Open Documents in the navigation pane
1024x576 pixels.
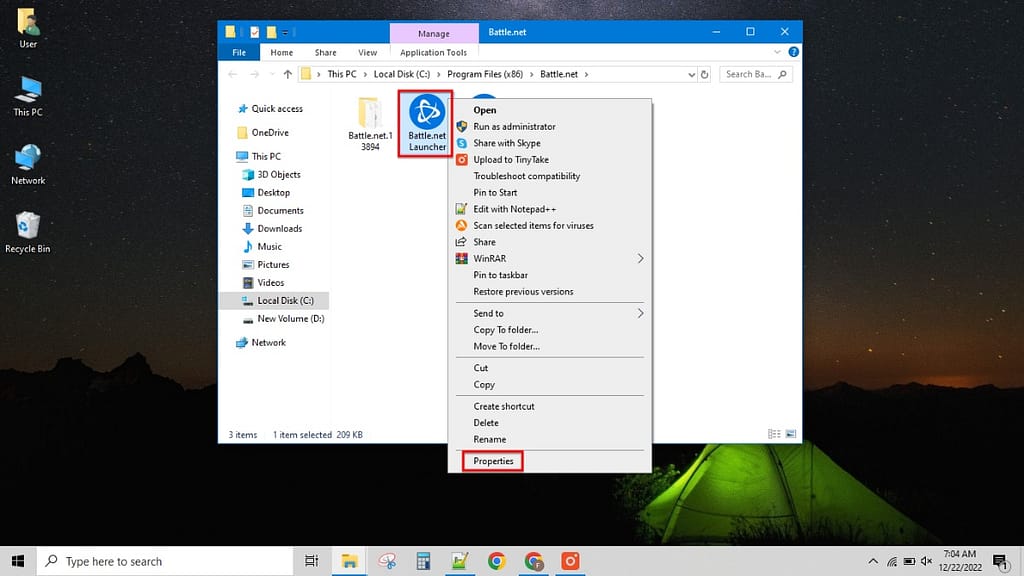[x=280, y=210]
